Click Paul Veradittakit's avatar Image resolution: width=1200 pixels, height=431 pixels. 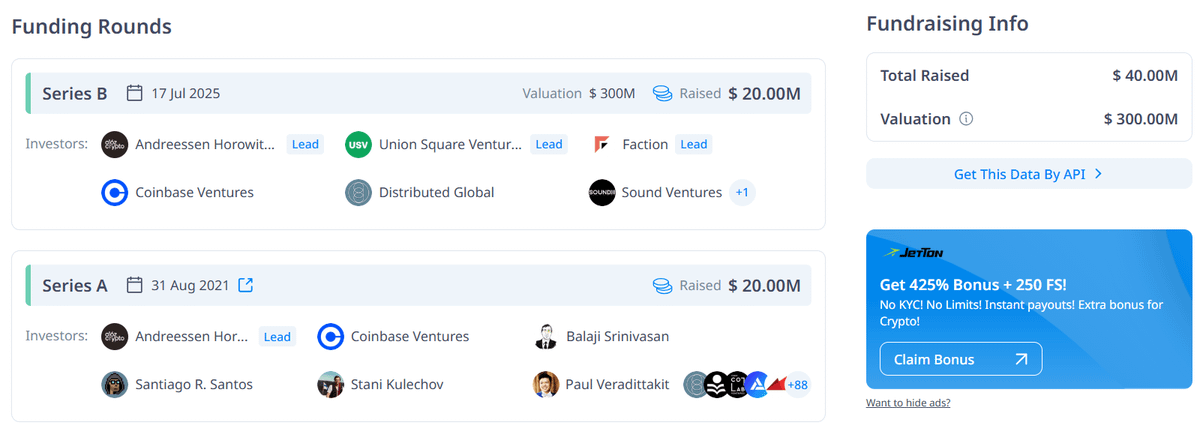(545, 385)
